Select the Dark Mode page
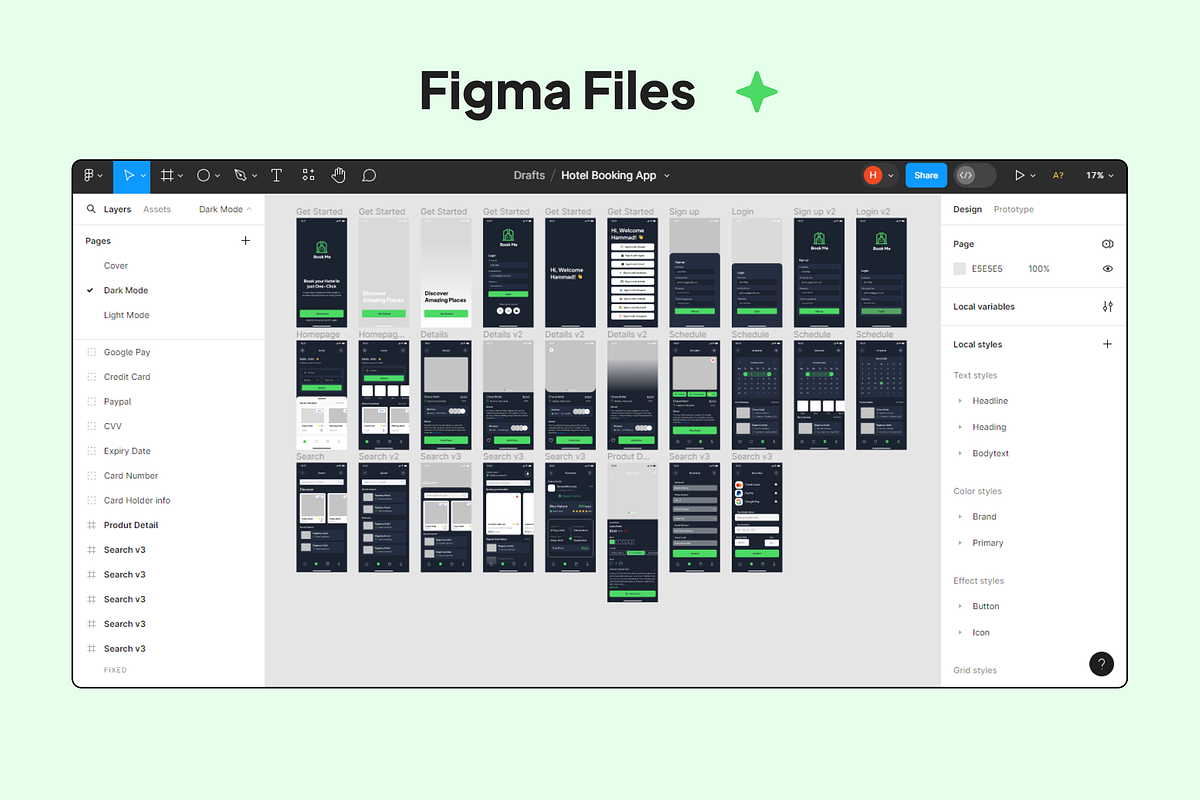The width and height of the screenshot is (1200, 800). click(x=126, y=290)
